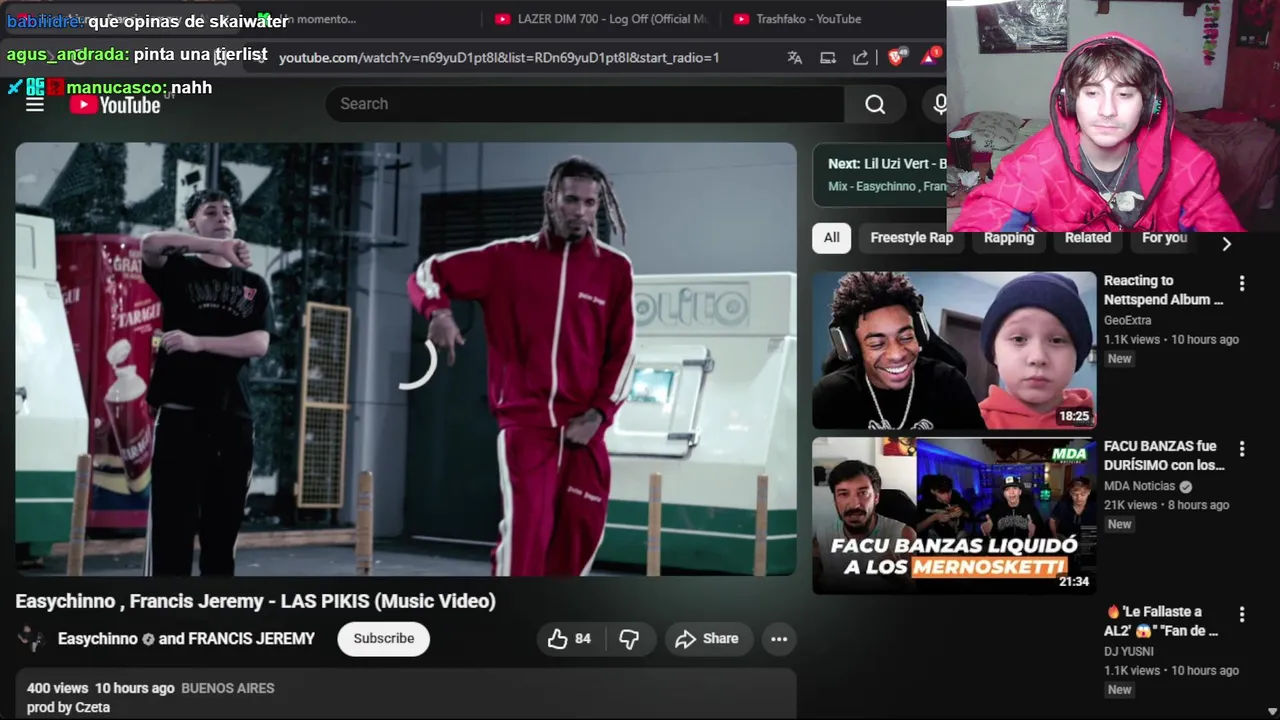Go to the DJ YUSNI channel
Screen dimensions: 1280x720
coord(1129,652)
